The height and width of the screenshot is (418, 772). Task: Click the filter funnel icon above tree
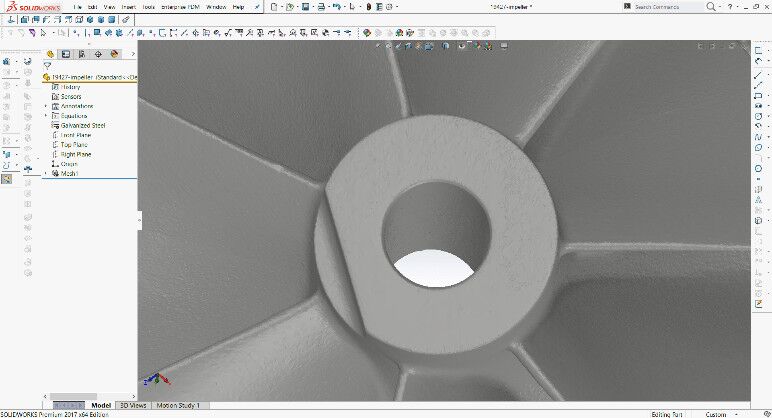point(47,65)
